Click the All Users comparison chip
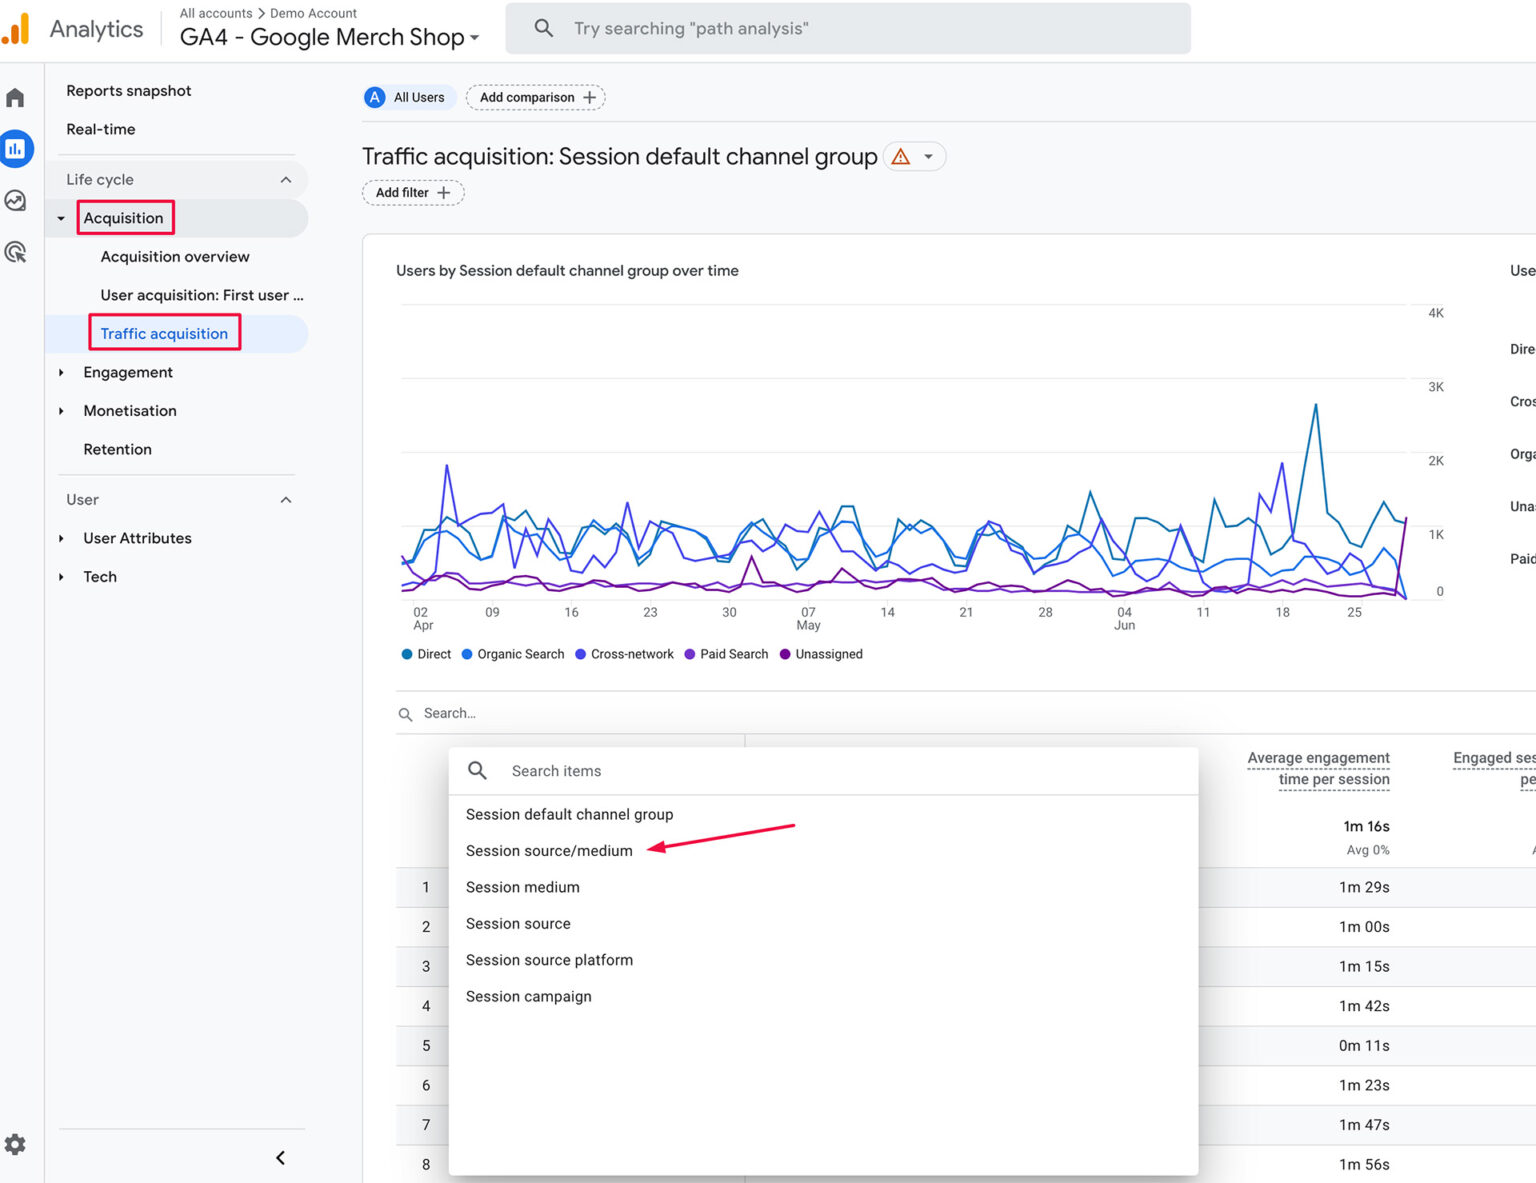Image resolution: width=1536 pixels, height=1183 pixels. coord(408,97)
